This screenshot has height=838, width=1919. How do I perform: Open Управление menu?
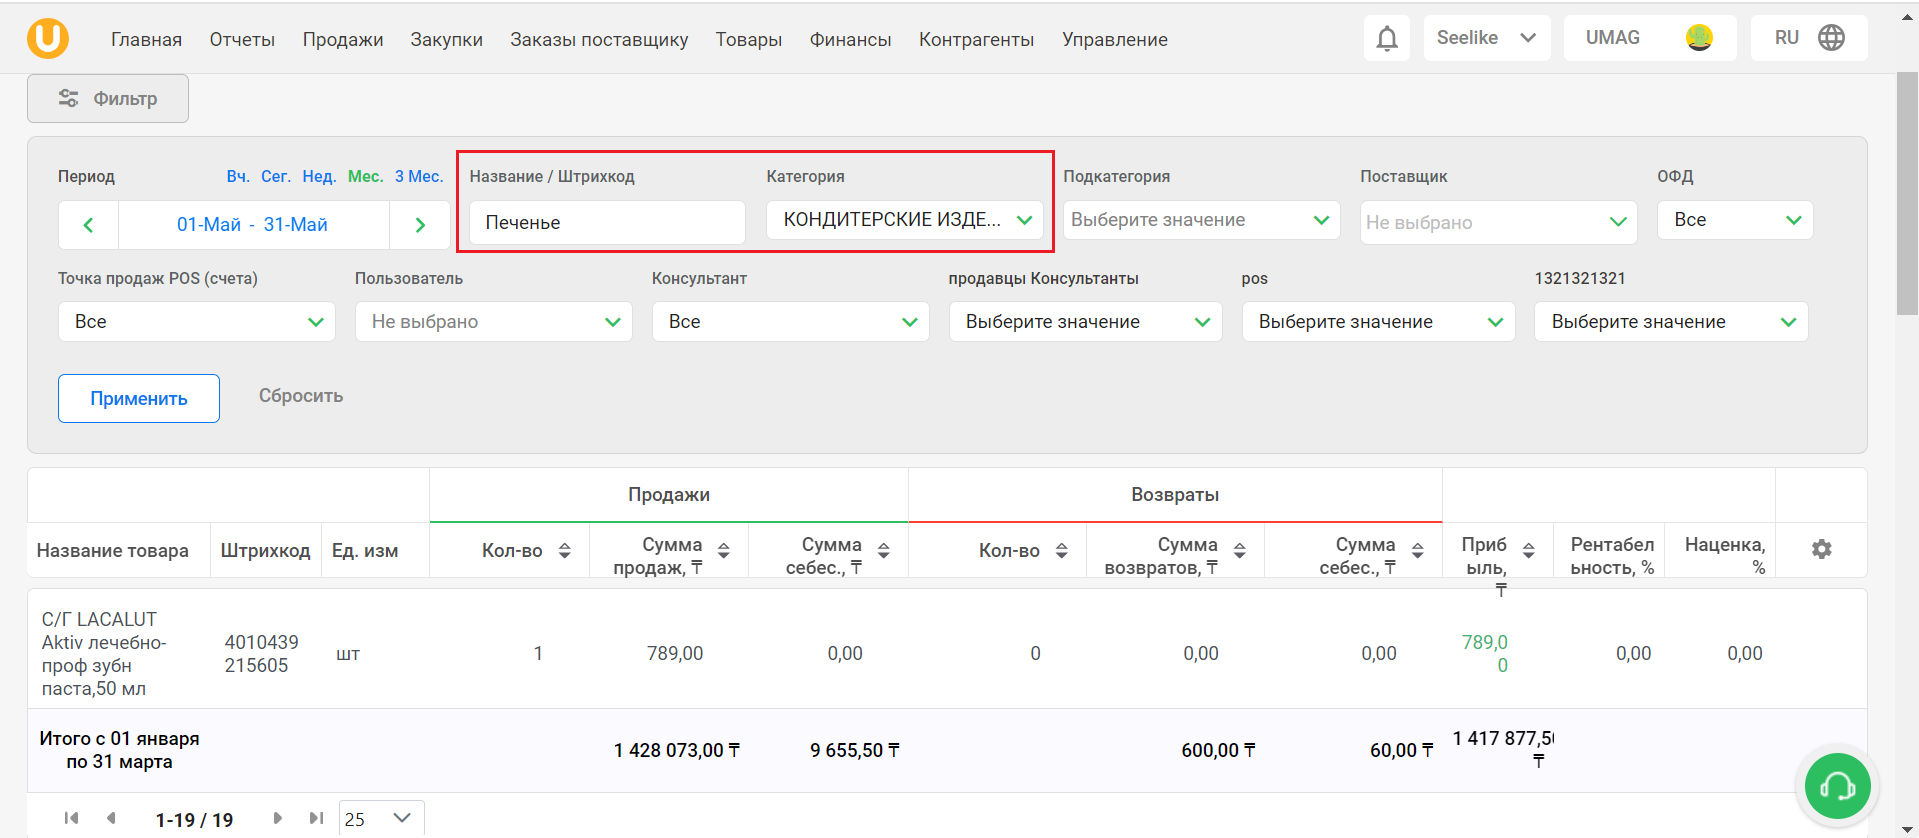click(1115, 39)
